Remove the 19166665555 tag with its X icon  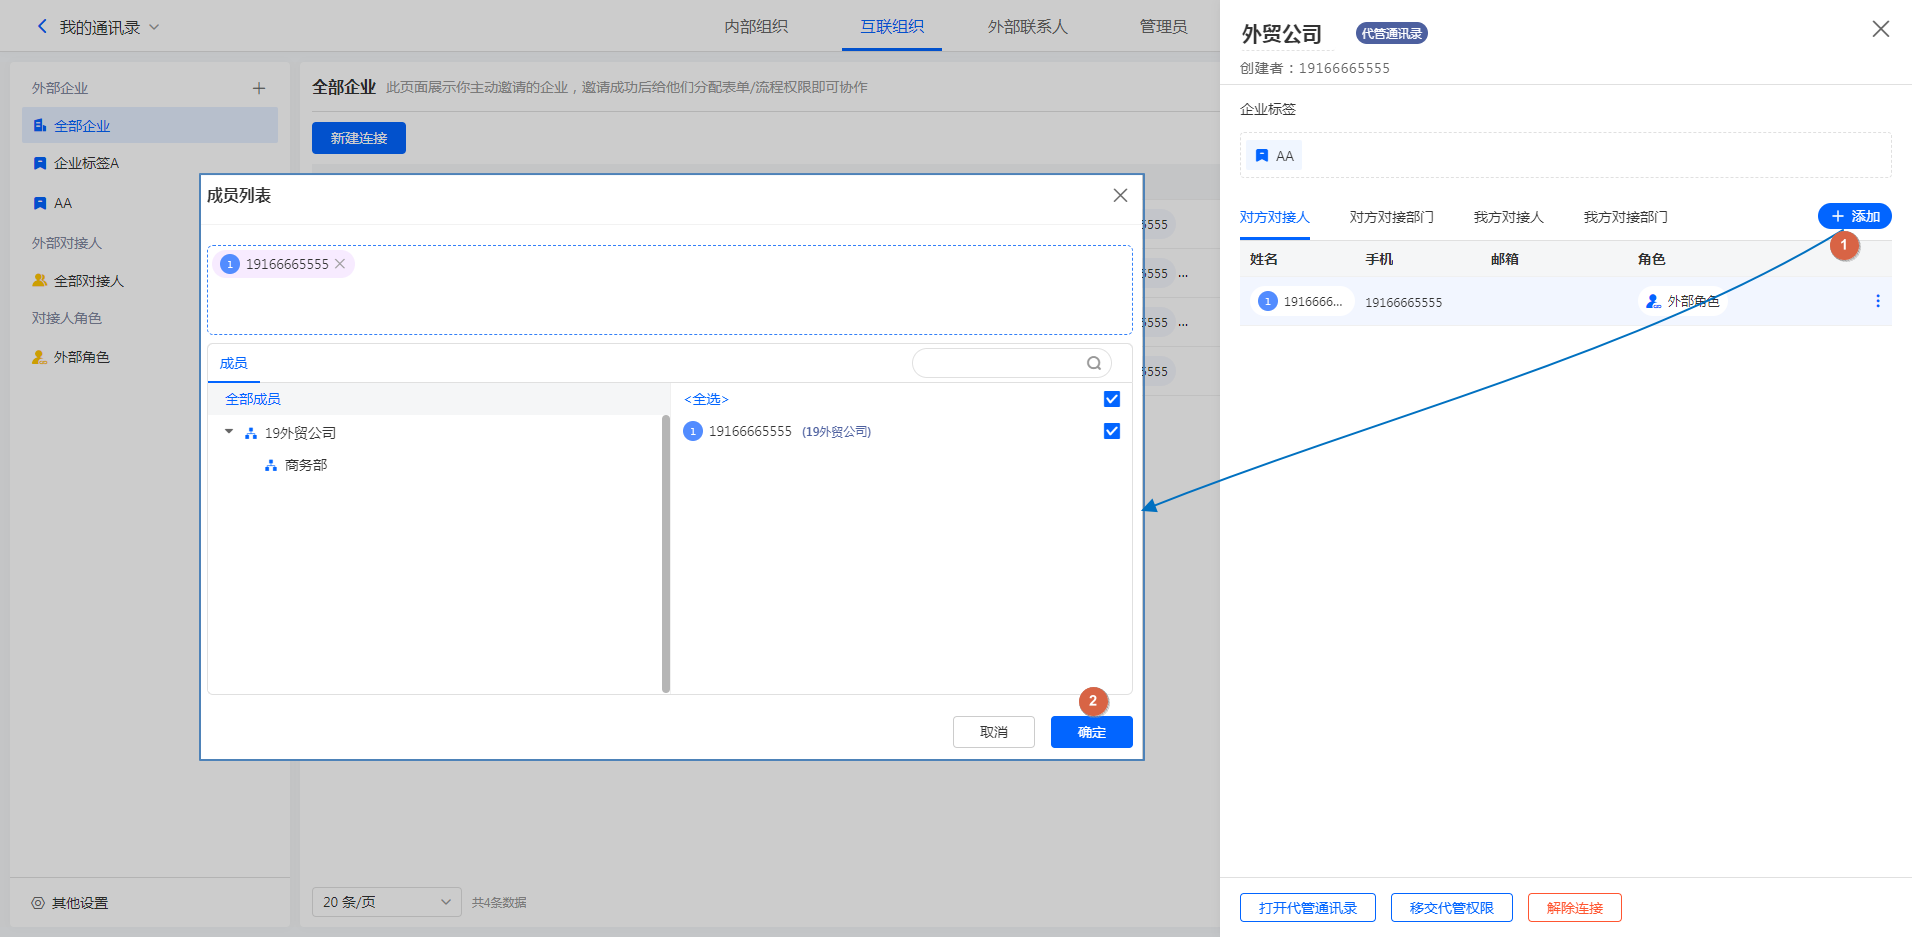click(340, 264)
